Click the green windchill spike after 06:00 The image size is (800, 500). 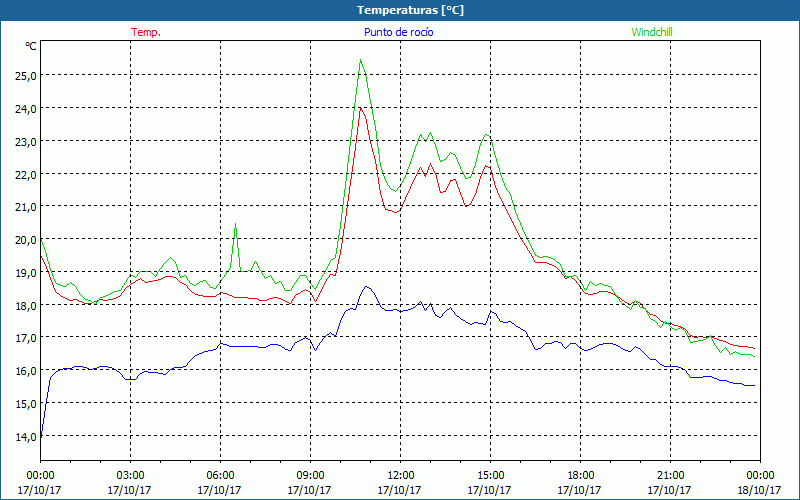click(x=235, y=224)
